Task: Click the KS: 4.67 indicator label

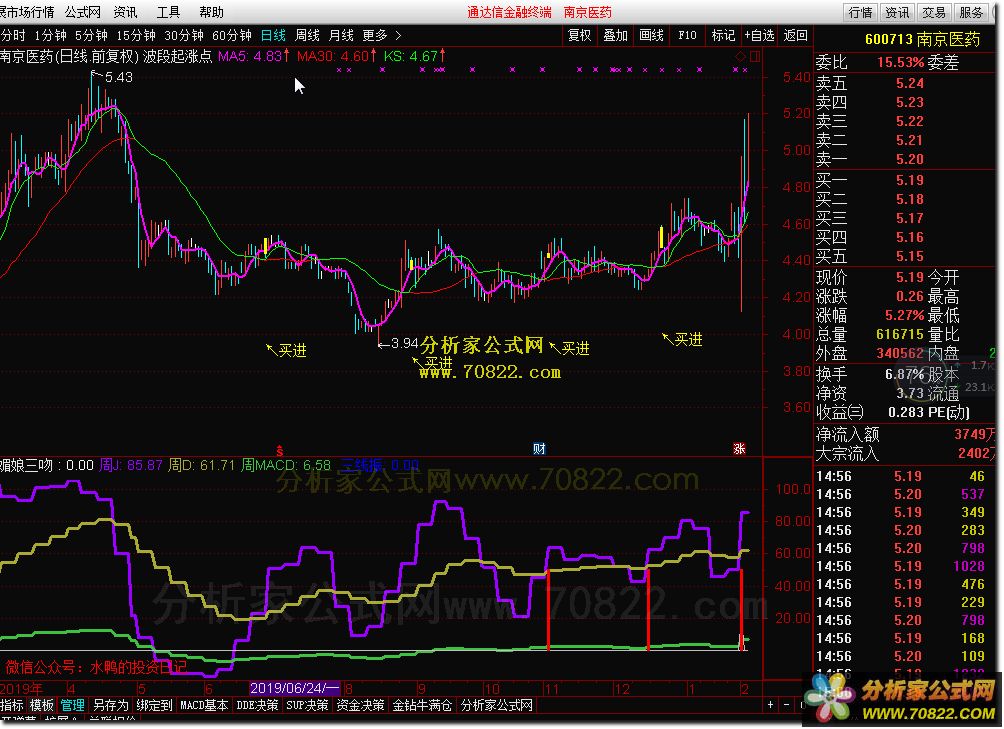Action: pos(415,56)
